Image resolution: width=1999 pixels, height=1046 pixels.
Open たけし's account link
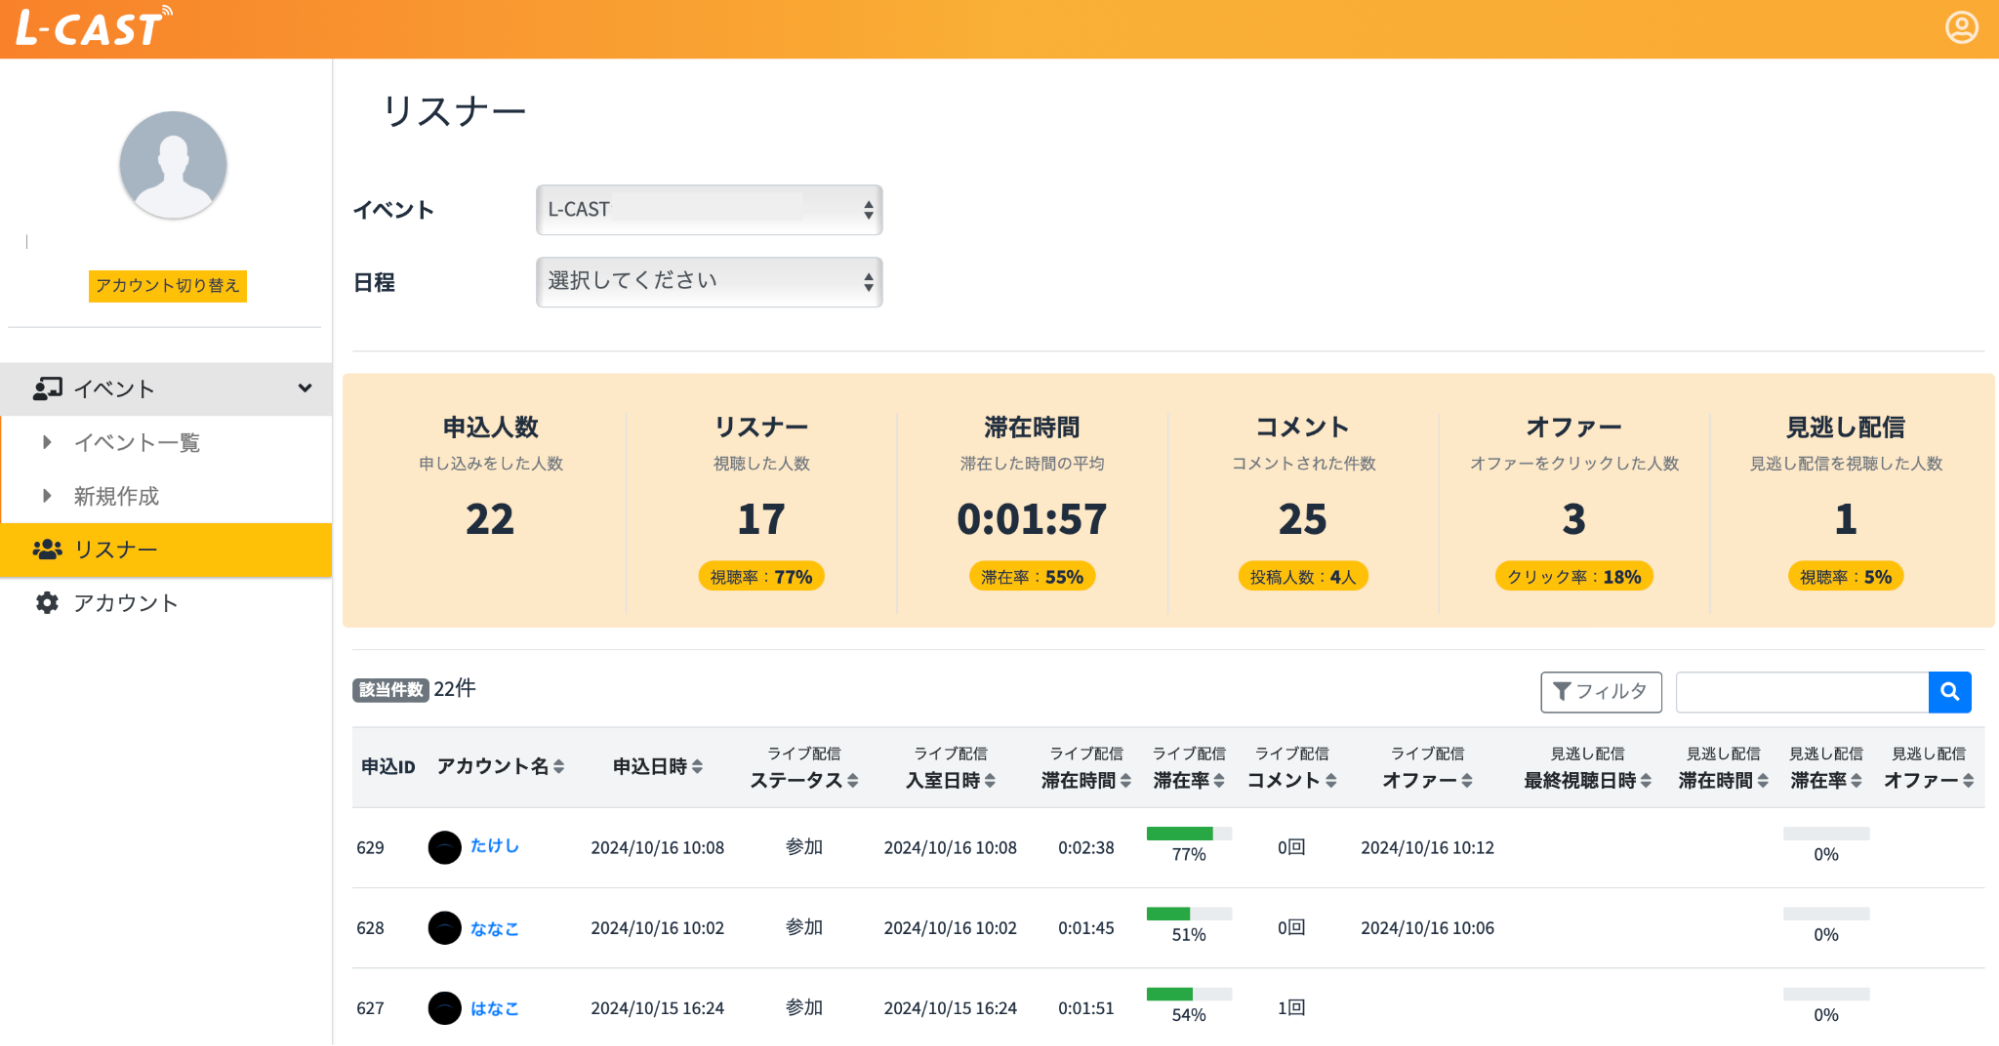(x=494, y=846)
